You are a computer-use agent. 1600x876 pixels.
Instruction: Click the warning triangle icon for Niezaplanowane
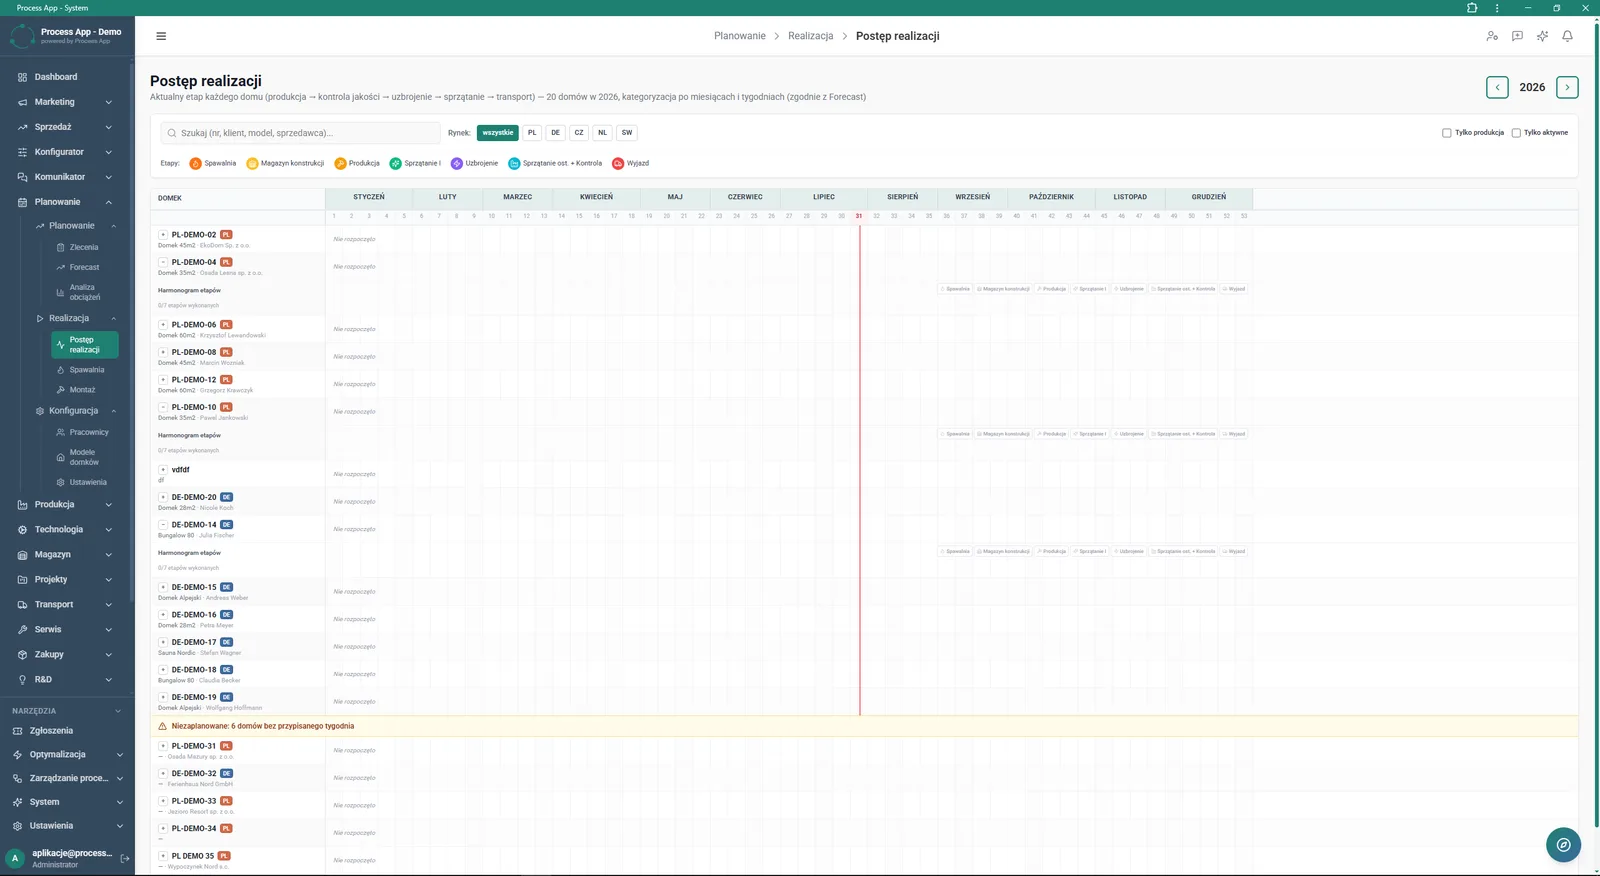(163, 726)
